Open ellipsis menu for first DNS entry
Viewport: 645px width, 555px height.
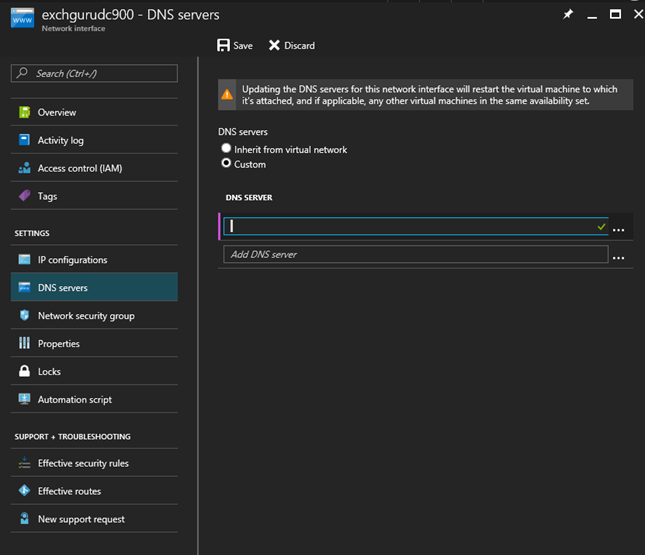tap(618, 230)
